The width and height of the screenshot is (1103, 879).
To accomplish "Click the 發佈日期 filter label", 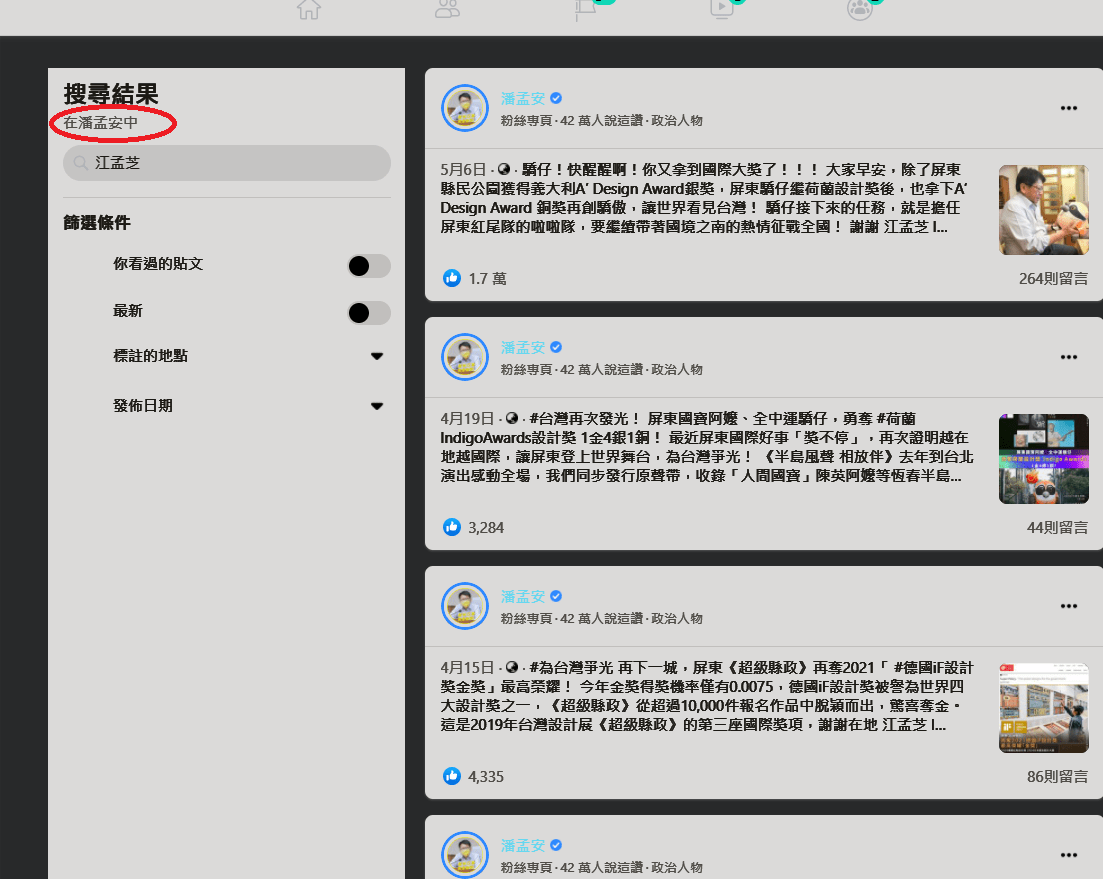I will point(143,406).
